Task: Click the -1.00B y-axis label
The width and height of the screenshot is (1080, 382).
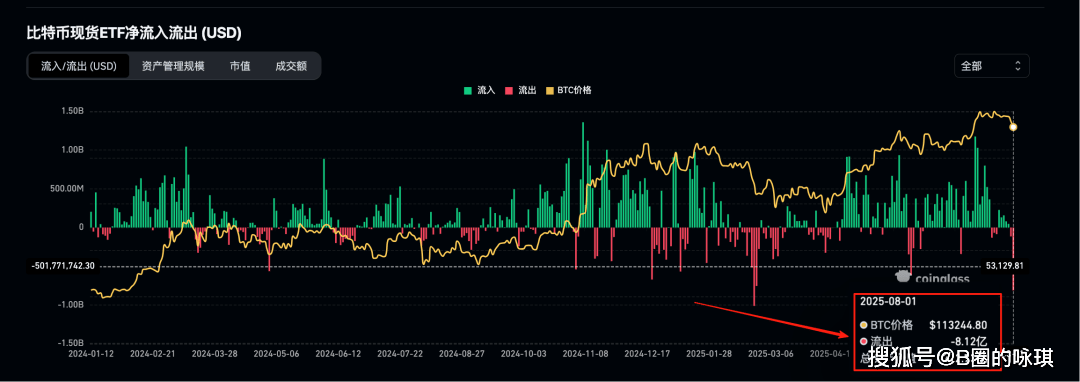Action: (70, 304)
